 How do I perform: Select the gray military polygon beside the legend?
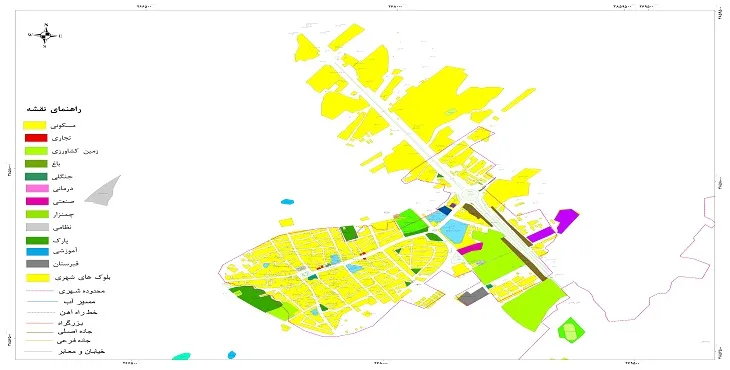(104, 192)
